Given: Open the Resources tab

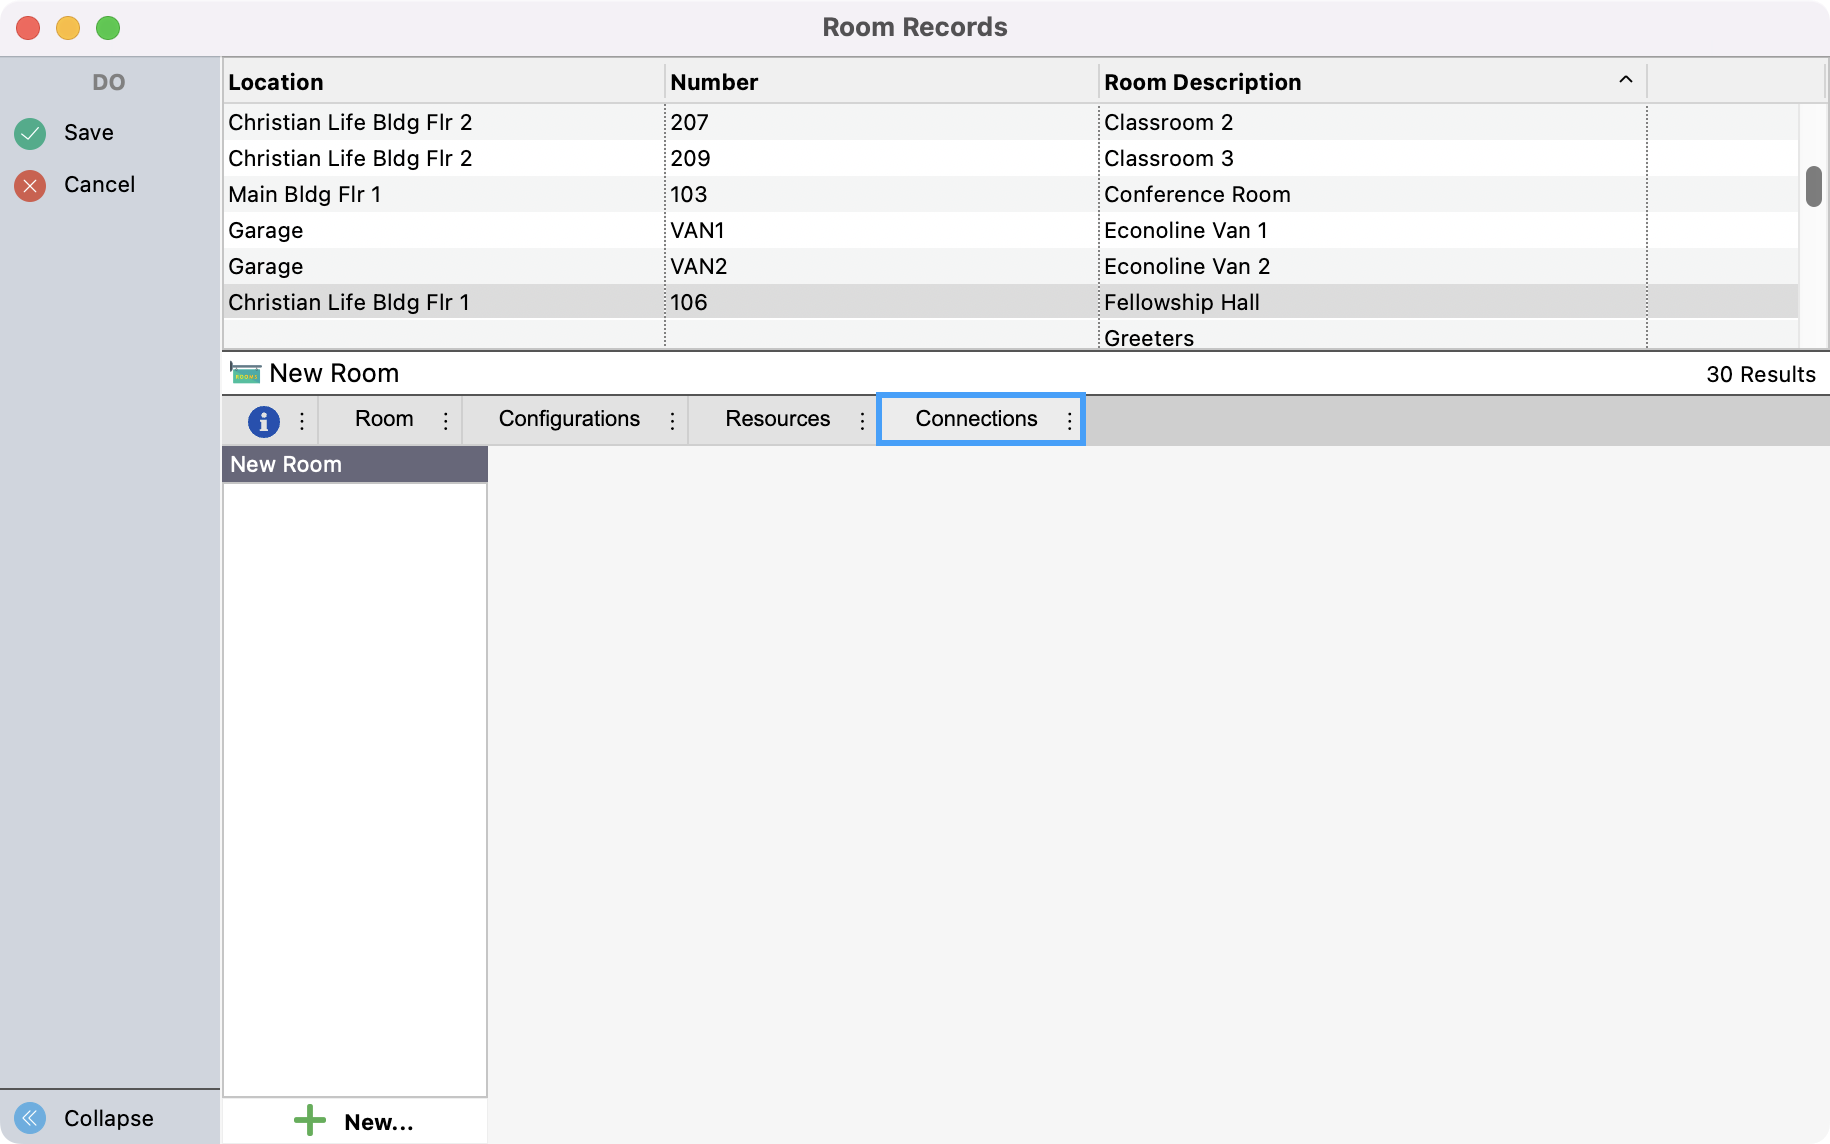Looking at the screenshot, I should 777,419.
